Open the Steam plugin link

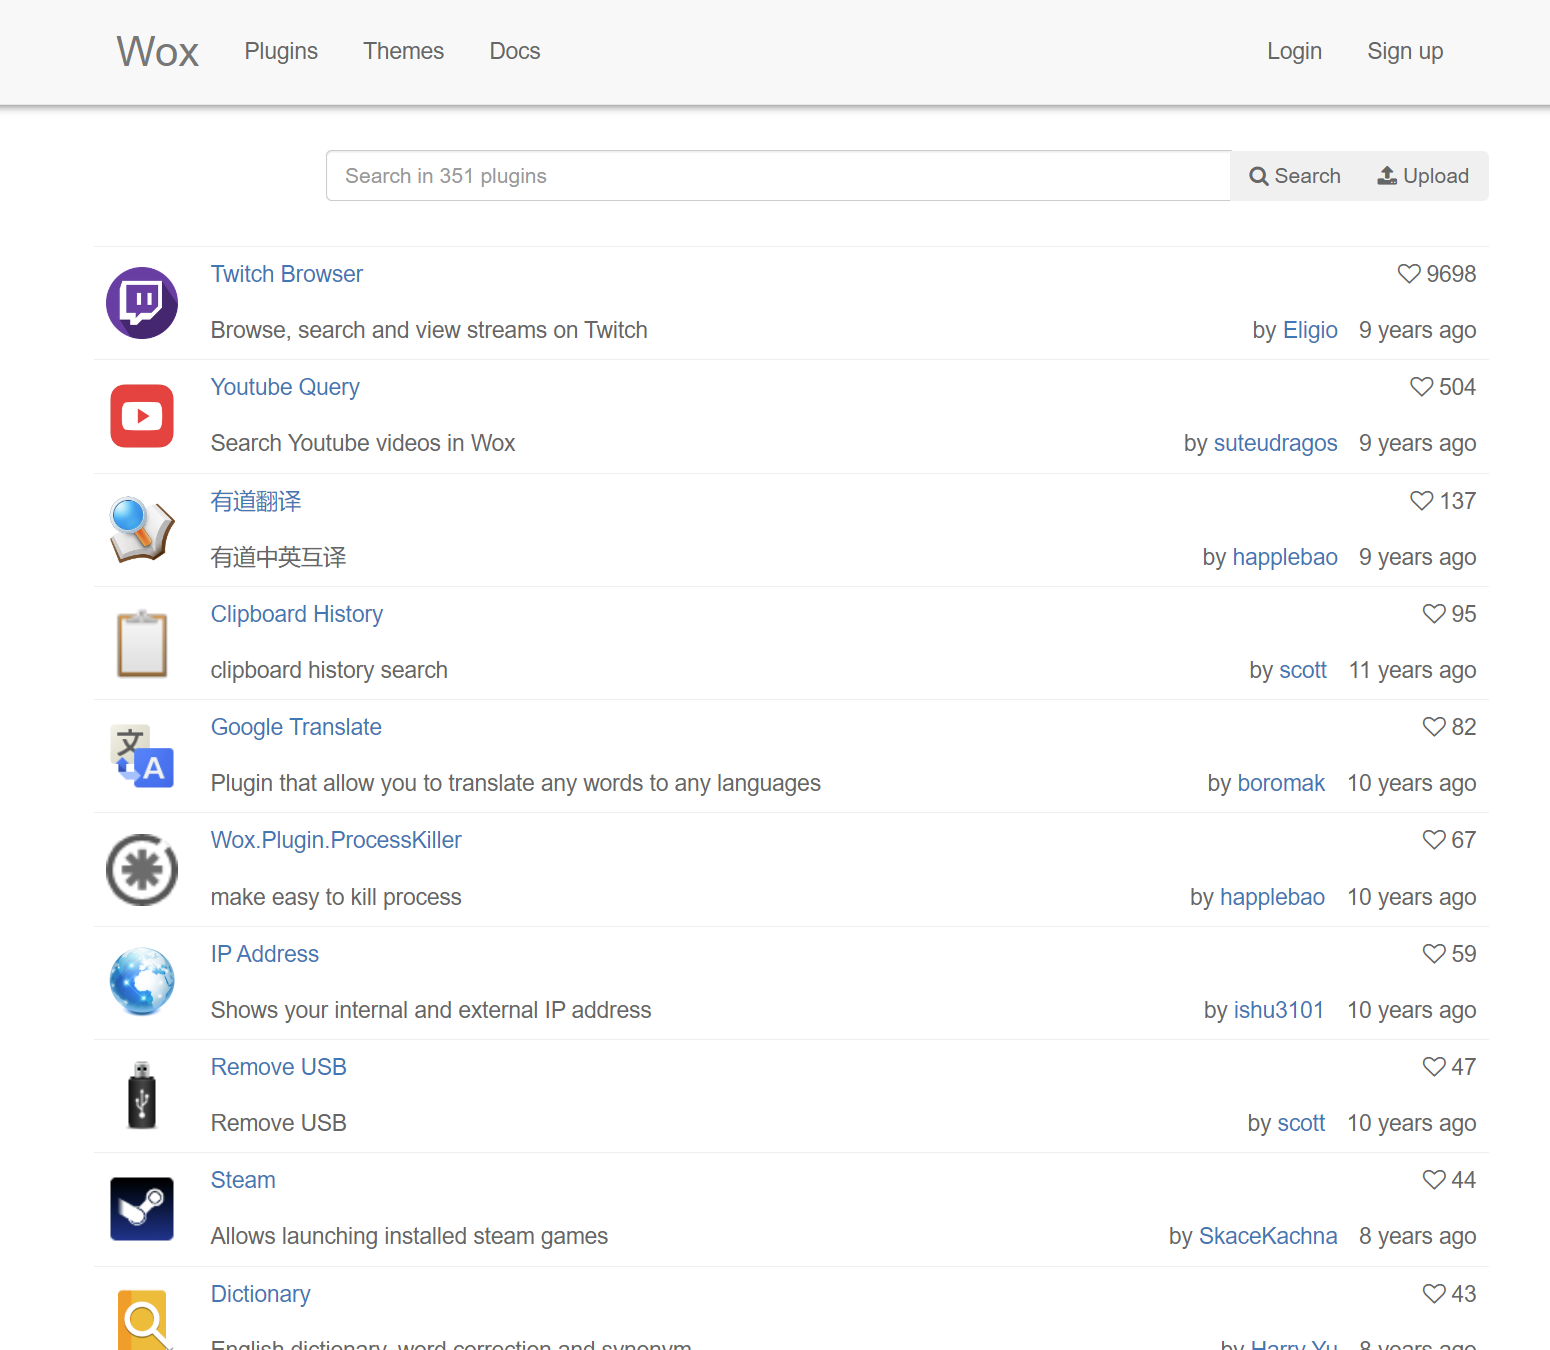243,1180
